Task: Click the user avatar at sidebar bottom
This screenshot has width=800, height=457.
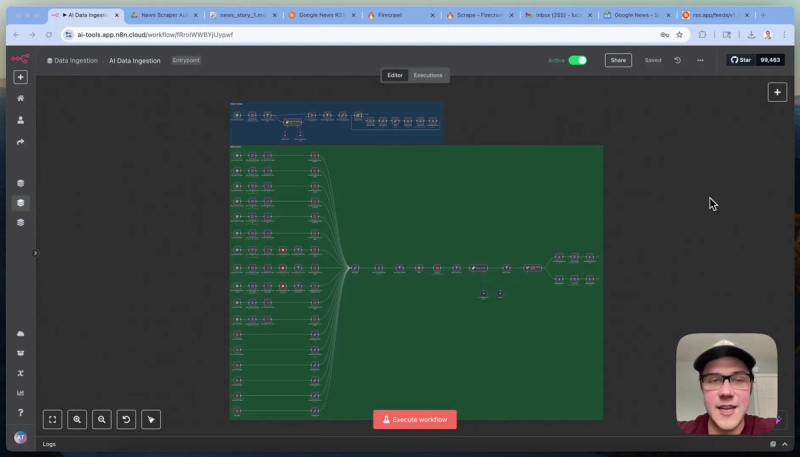Action: coord(20,438)
